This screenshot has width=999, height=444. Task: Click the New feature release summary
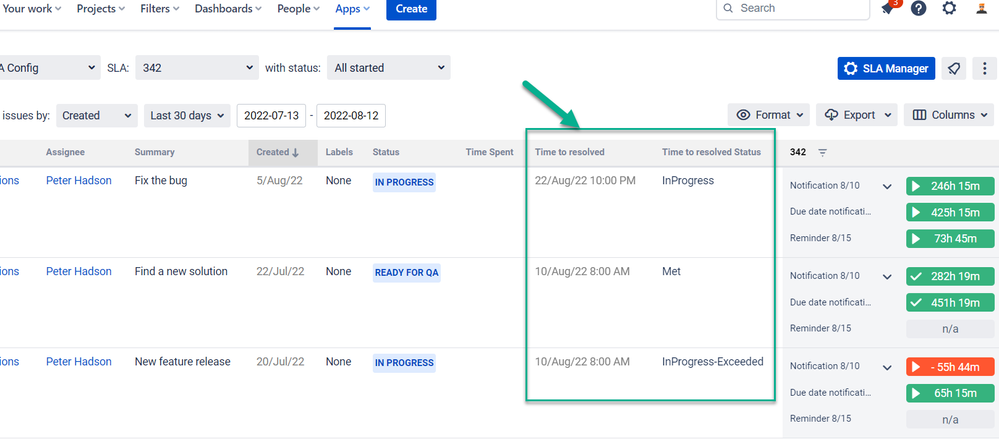pos(182,362)
